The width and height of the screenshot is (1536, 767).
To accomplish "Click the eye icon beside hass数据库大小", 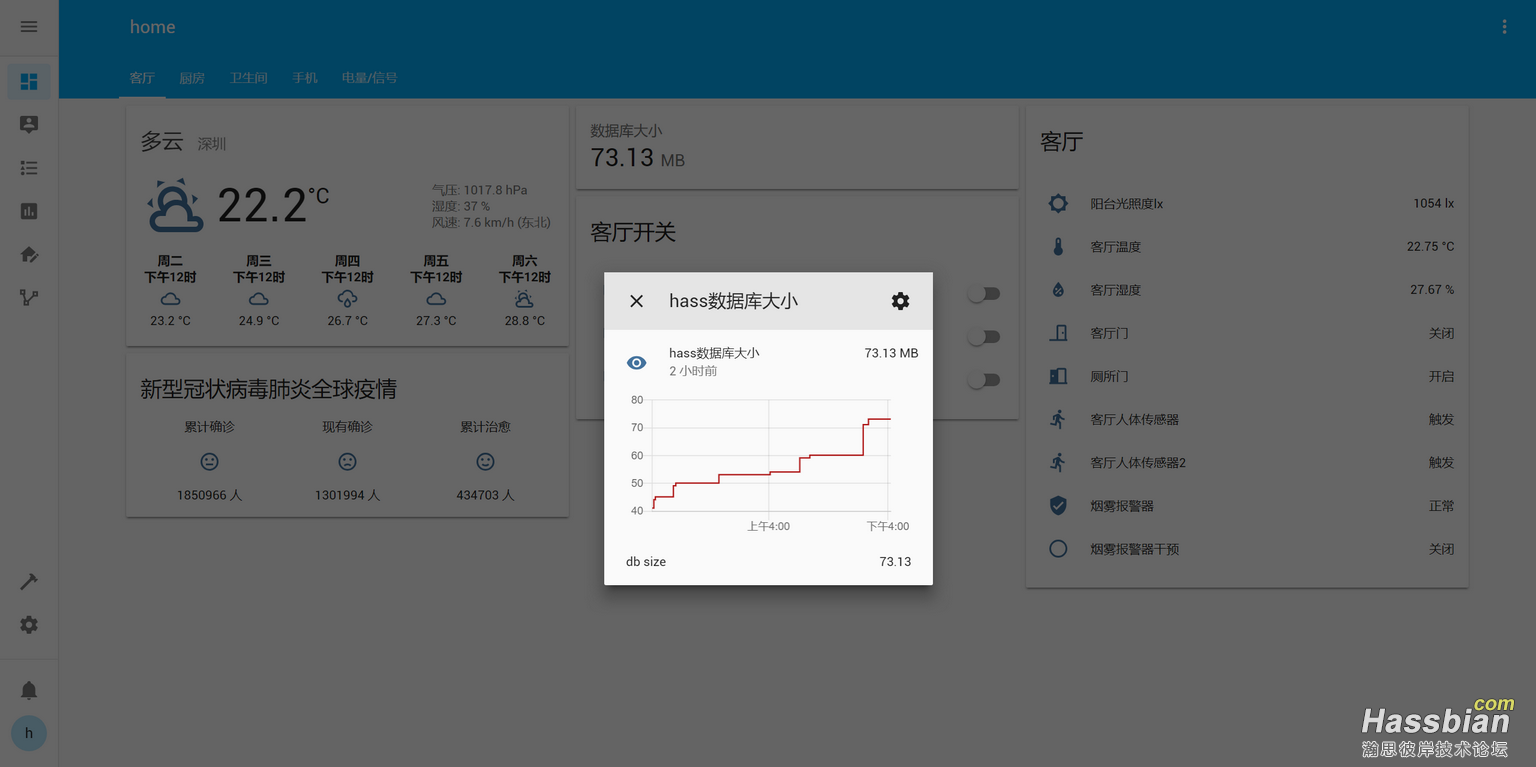I will [x=636, y=363].
